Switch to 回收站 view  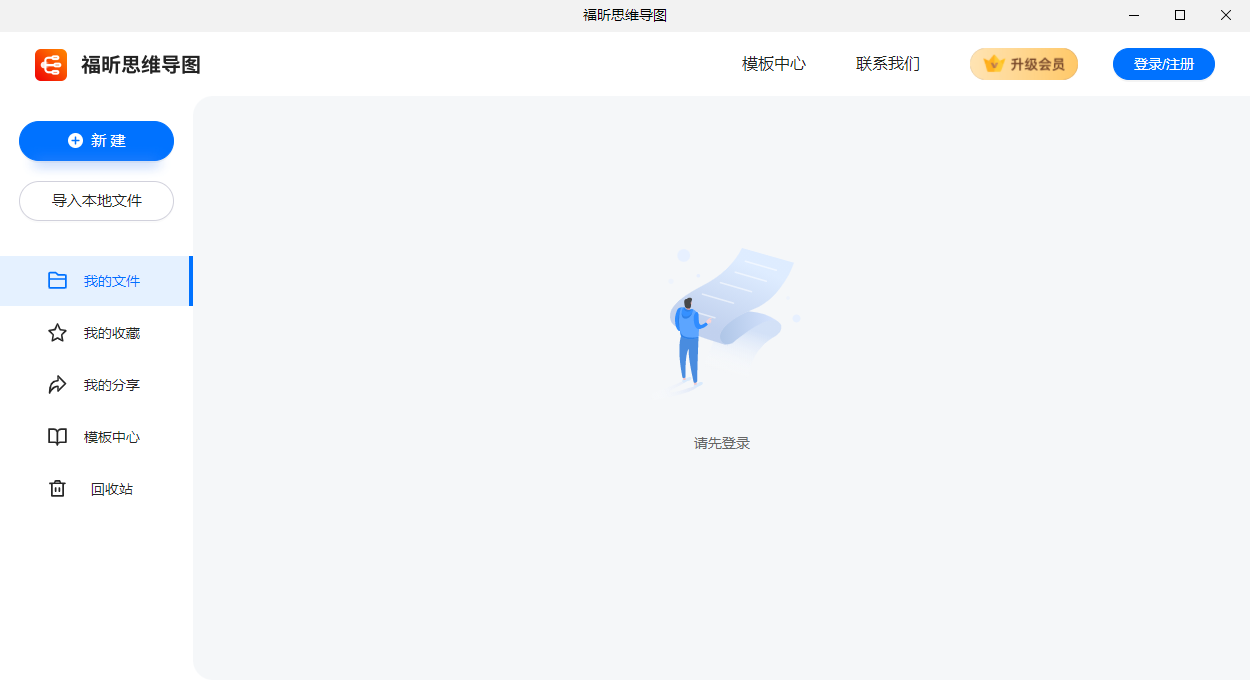pyautogui.click(x=111, y=488)
